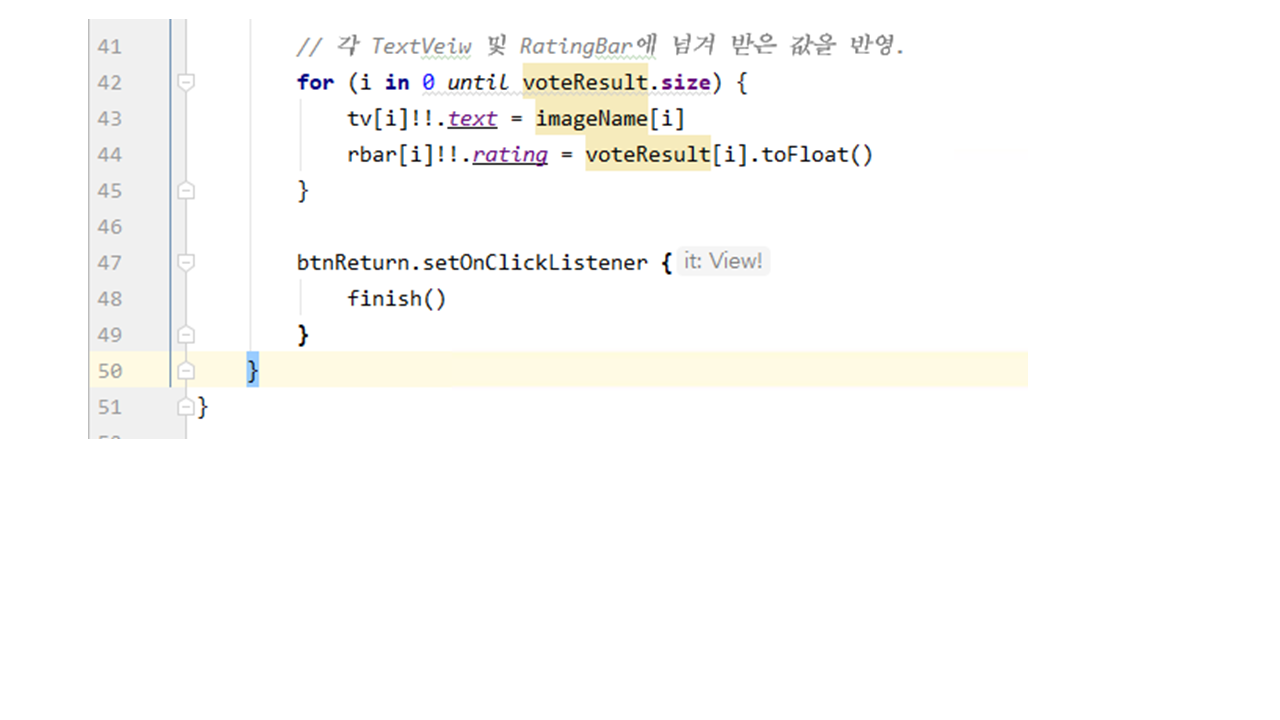
Task: Click highlighted voteResult on the for line
Action: [x=585, y=82]
